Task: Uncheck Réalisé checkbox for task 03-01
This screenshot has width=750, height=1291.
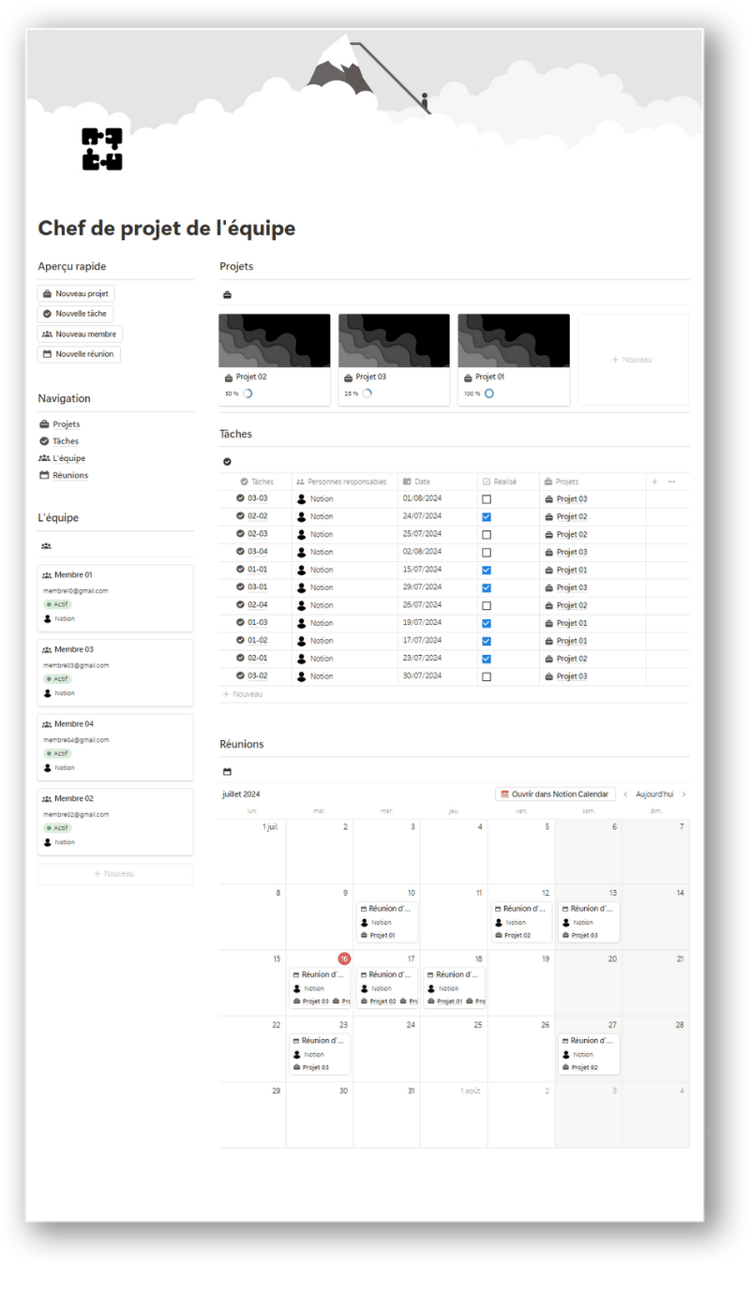Action: (x=487, y=588)
